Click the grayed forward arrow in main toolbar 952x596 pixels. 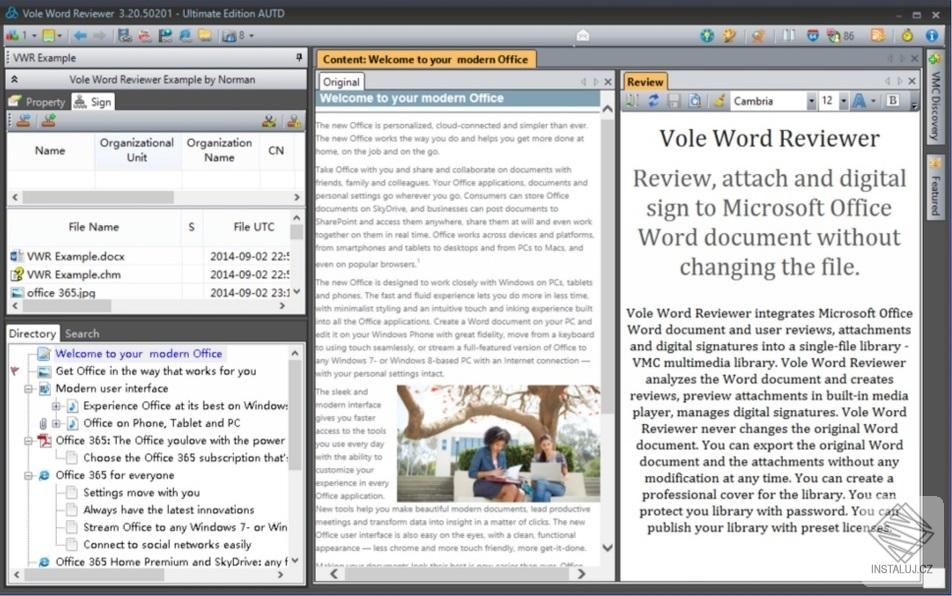point(100,36)
